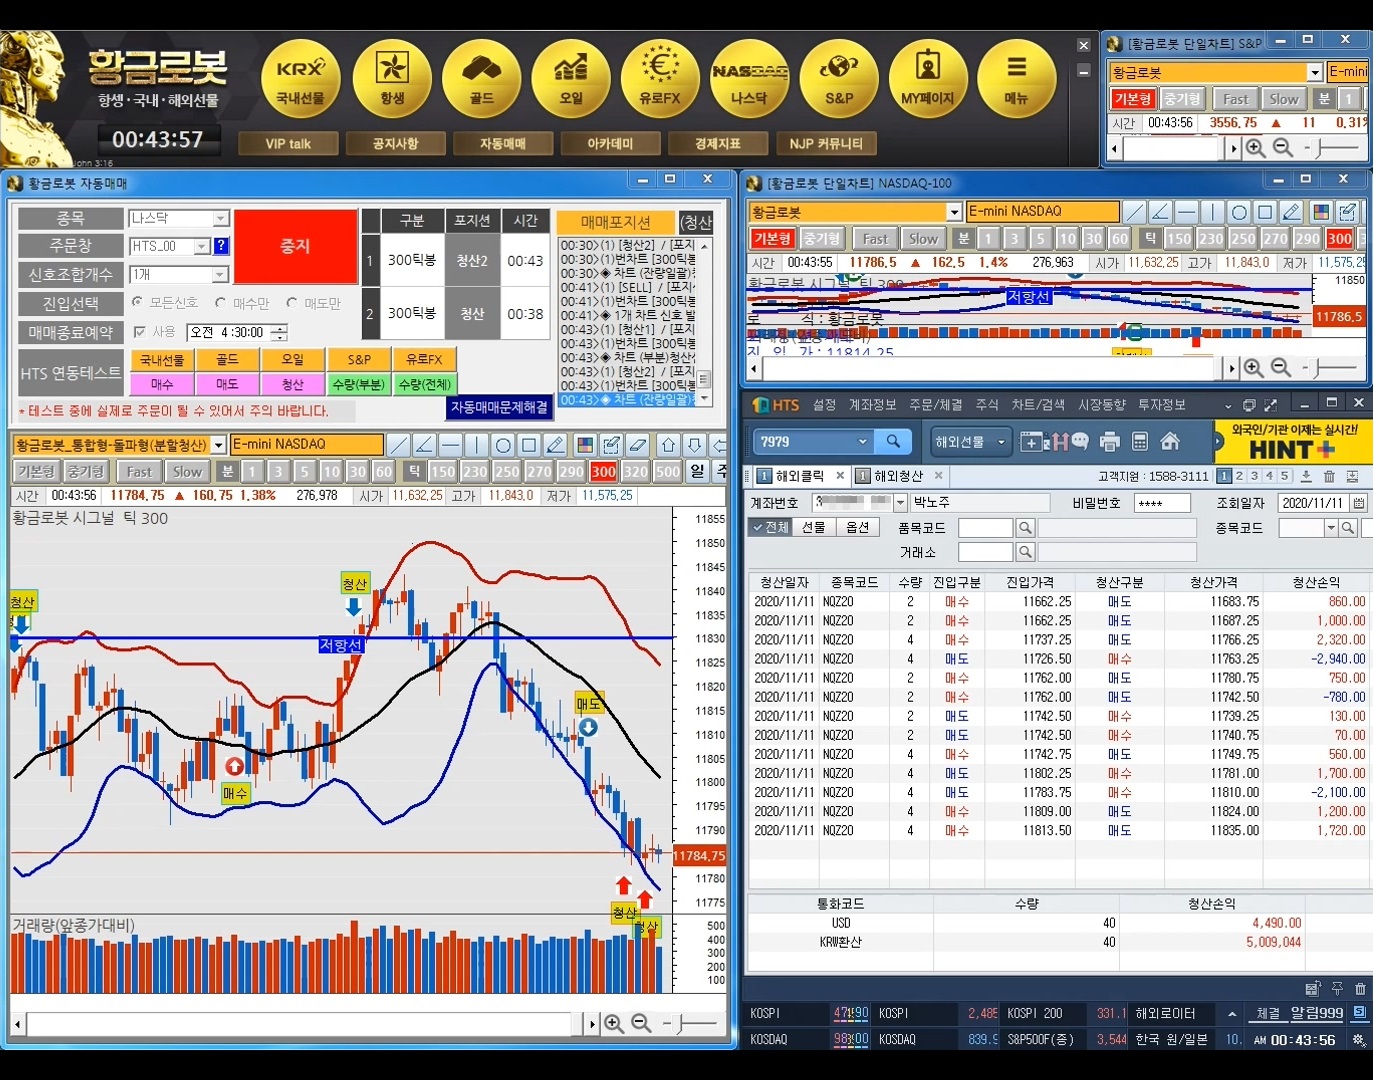Select the horizontal line tool in main chart

pyautogui.click(x=450, y=445)
